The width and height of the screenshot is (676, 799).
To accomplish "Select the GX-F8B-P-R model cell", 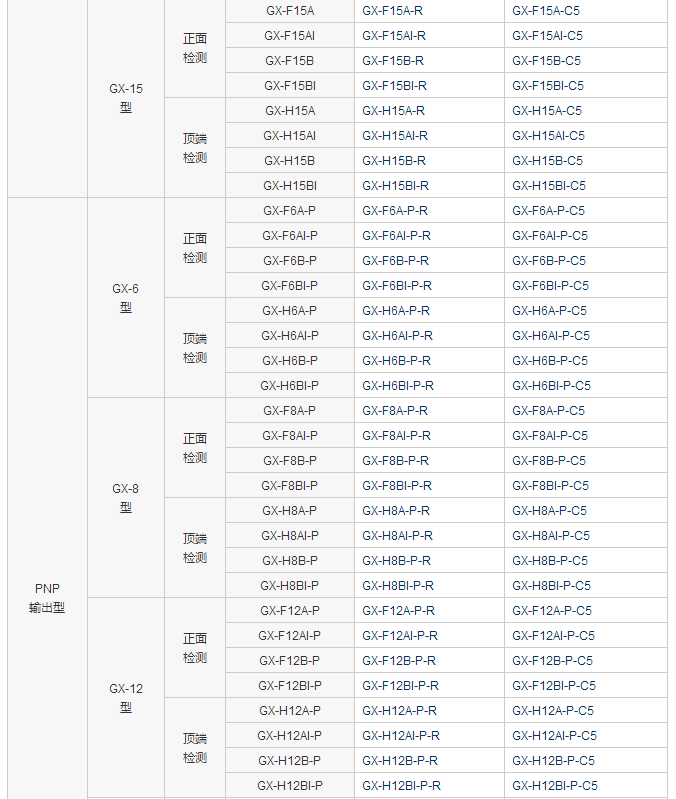I will tap(395, 461).
